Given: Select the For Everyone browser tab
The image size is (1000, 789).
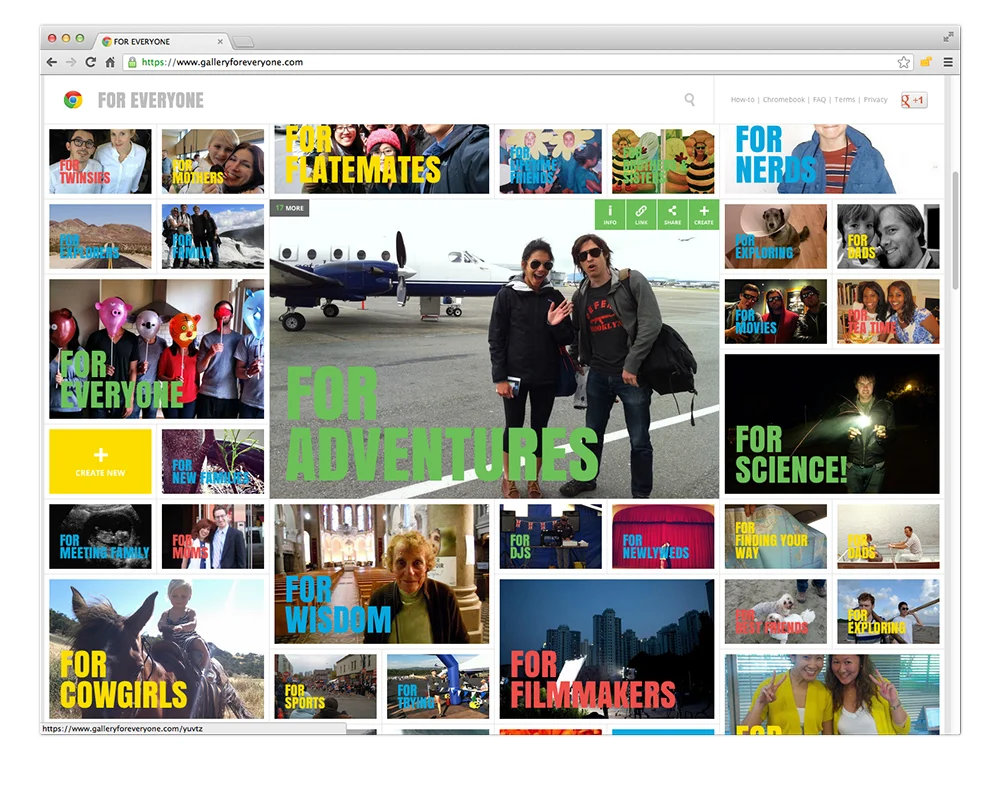Looking at the screenshot, I should point(163,41).
